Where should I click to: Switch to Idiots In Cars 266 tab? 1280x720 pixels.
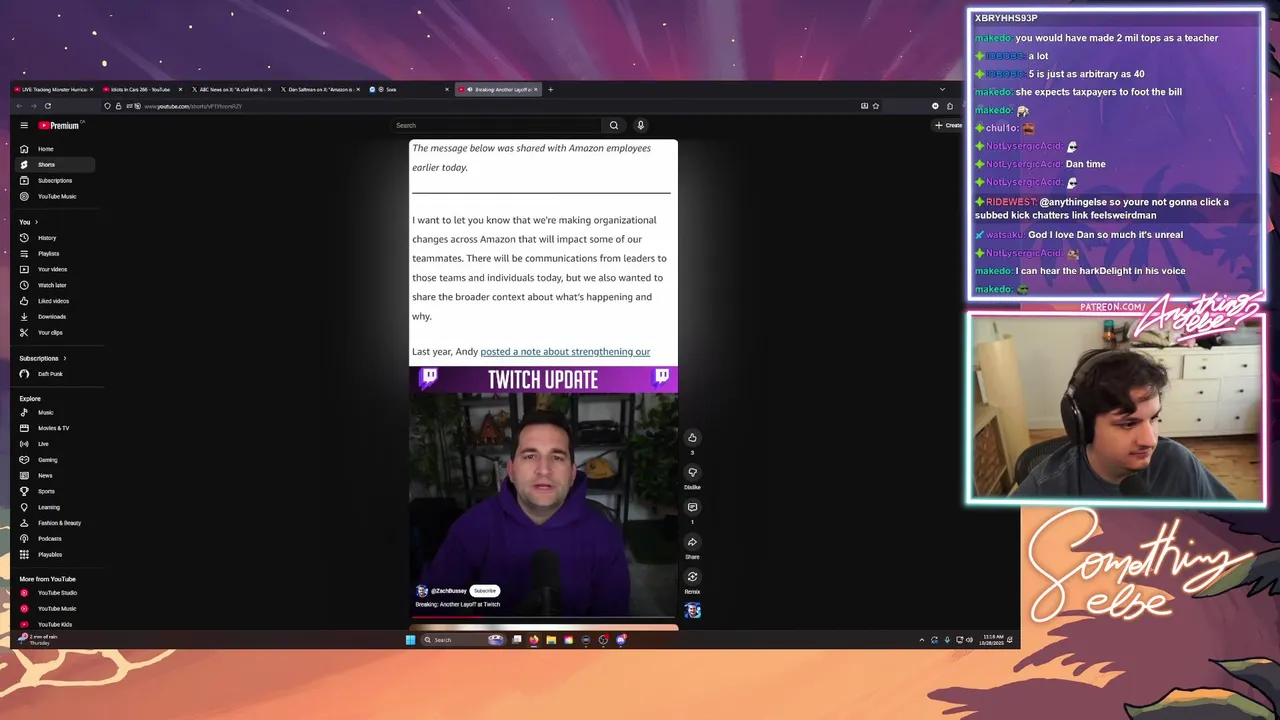[141, 89]
